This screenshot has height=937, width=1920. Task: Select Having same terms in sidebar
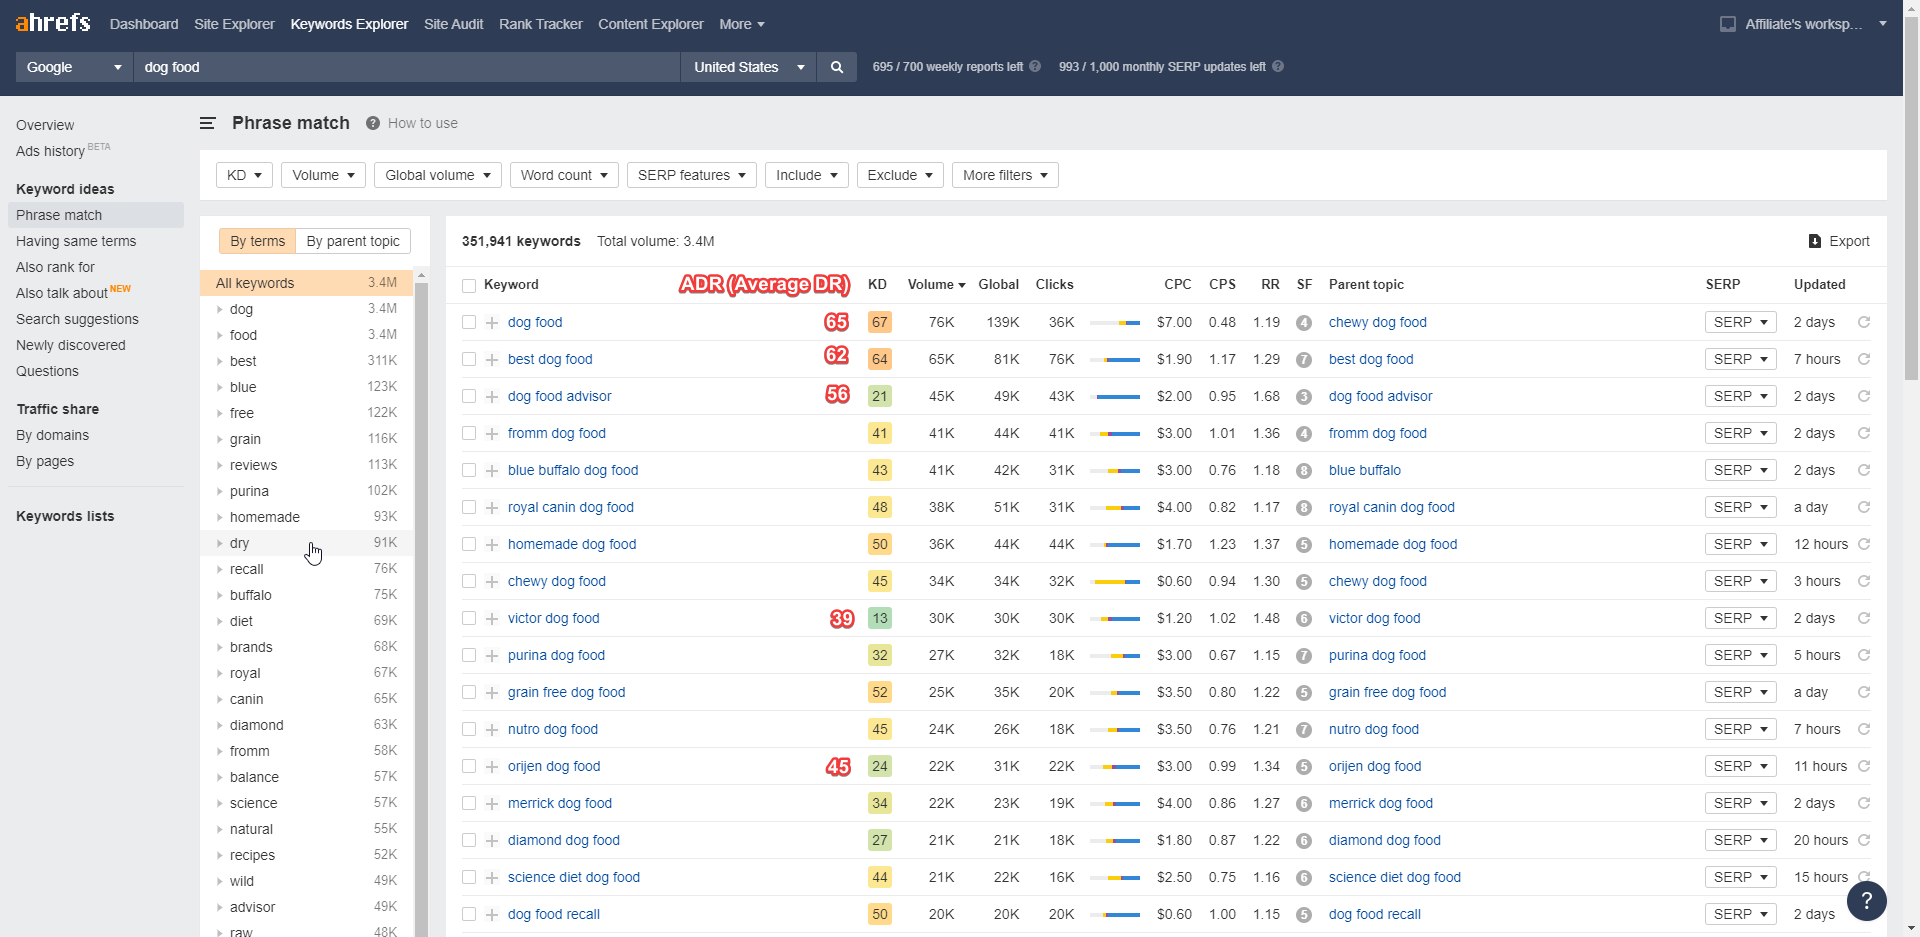(x=76, y=241)
